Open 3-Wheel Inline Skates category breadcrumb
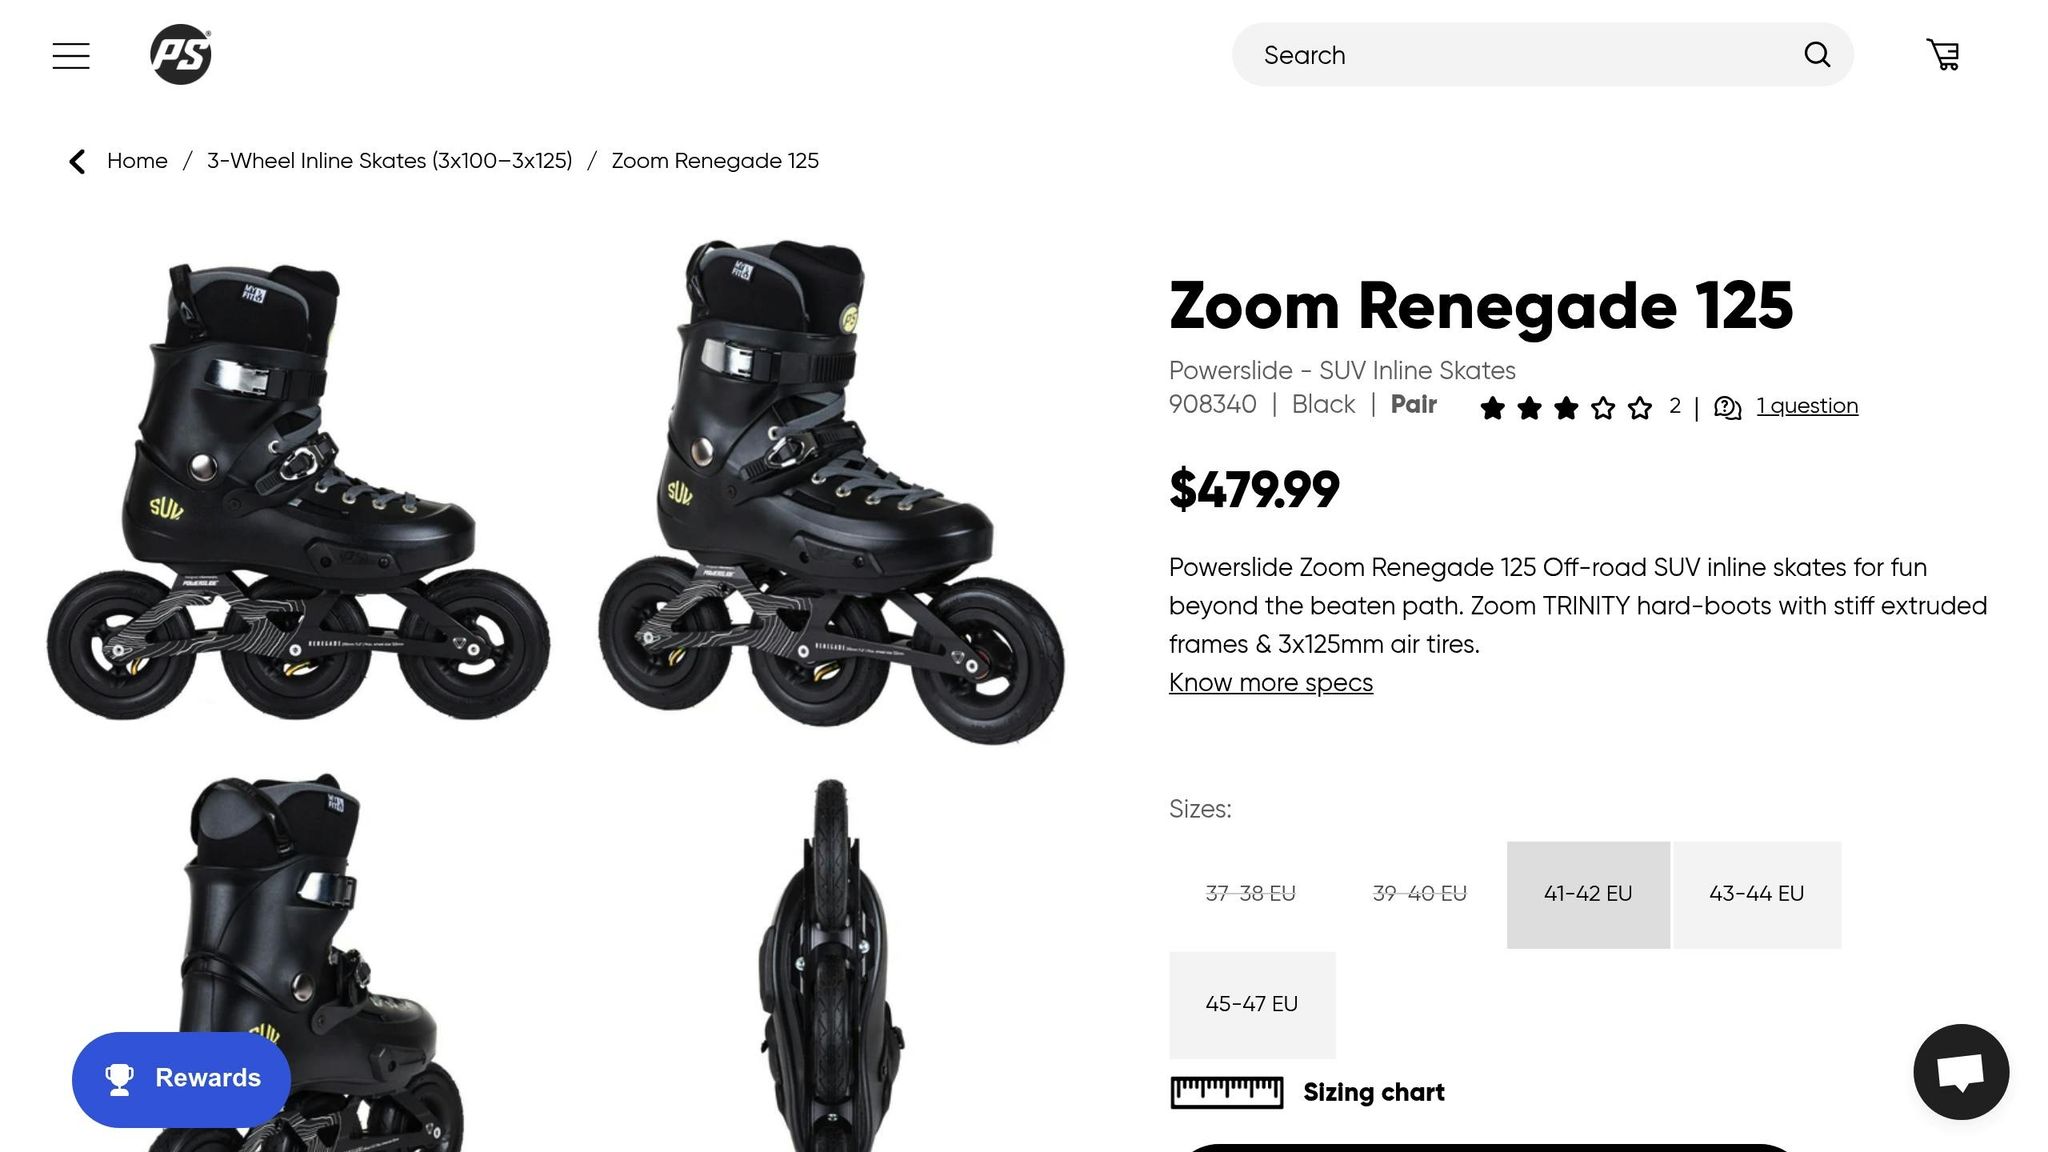Viewport: 2048px width, 1152px height. coord(390,160)
